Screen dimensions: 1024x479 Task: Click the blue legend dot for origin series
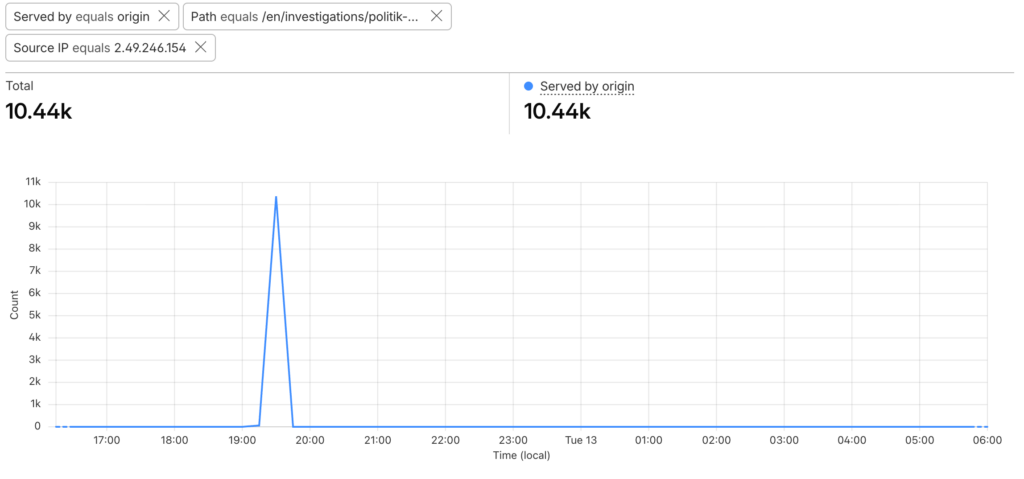click(x=528, y=87)
